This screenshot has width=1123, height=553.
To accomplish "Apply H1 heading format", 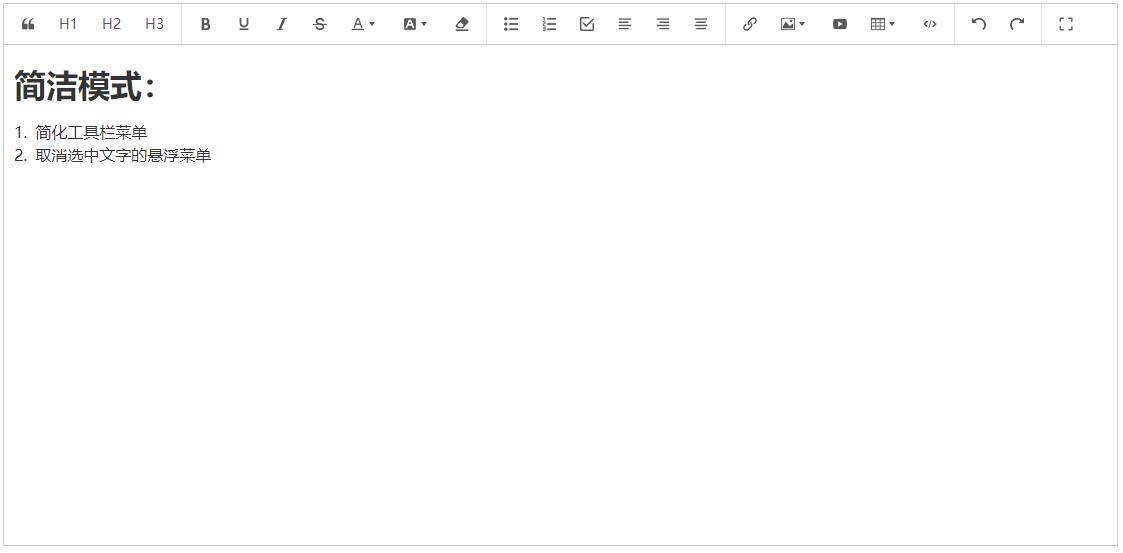I will [x=68, y=24].
